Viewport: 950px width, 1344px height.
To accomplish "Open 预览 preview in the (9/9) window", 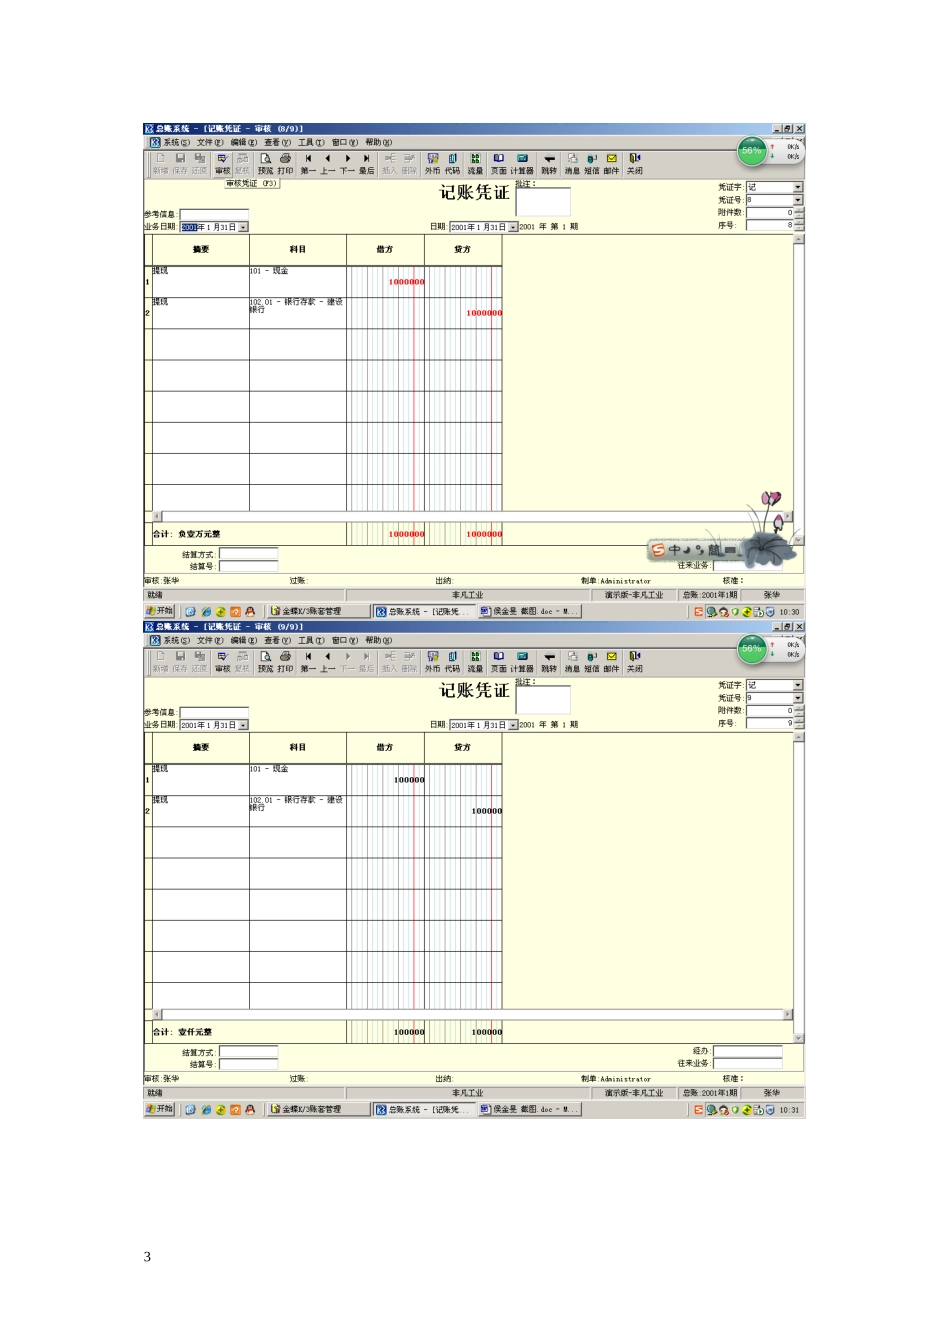I will coord(265,662).
